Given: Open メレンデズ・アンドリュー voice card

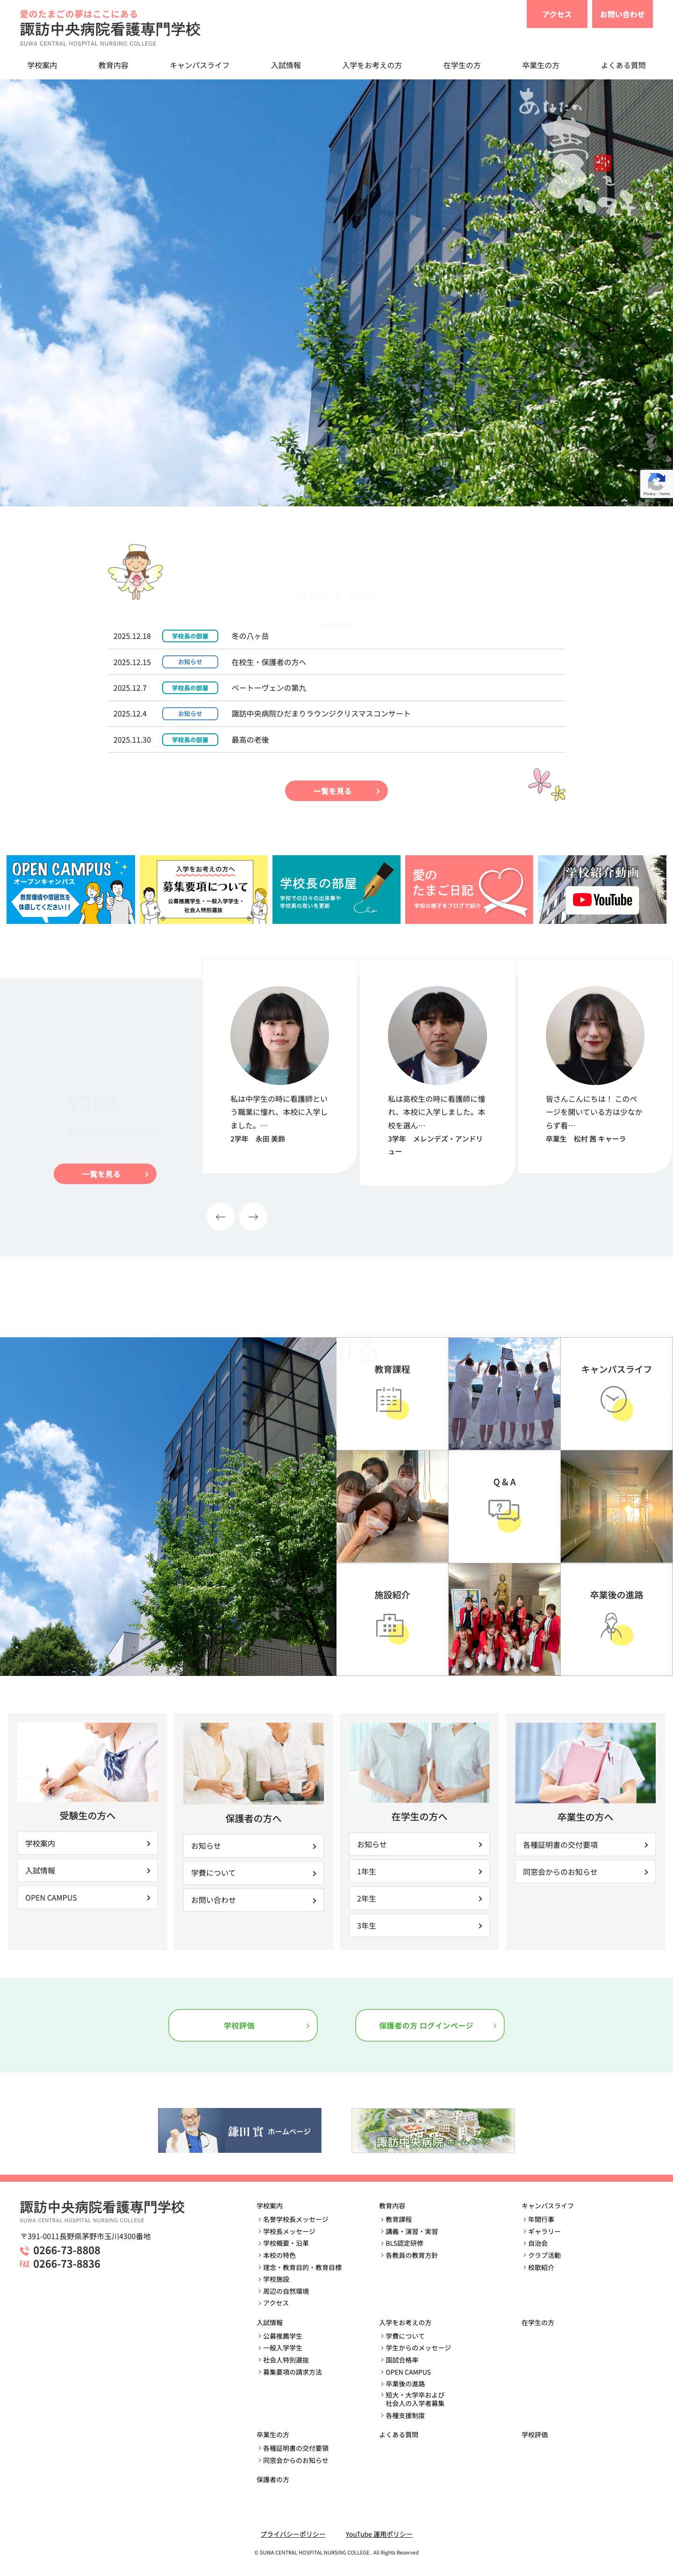Looking at the screenshot, I should 437,1071.
